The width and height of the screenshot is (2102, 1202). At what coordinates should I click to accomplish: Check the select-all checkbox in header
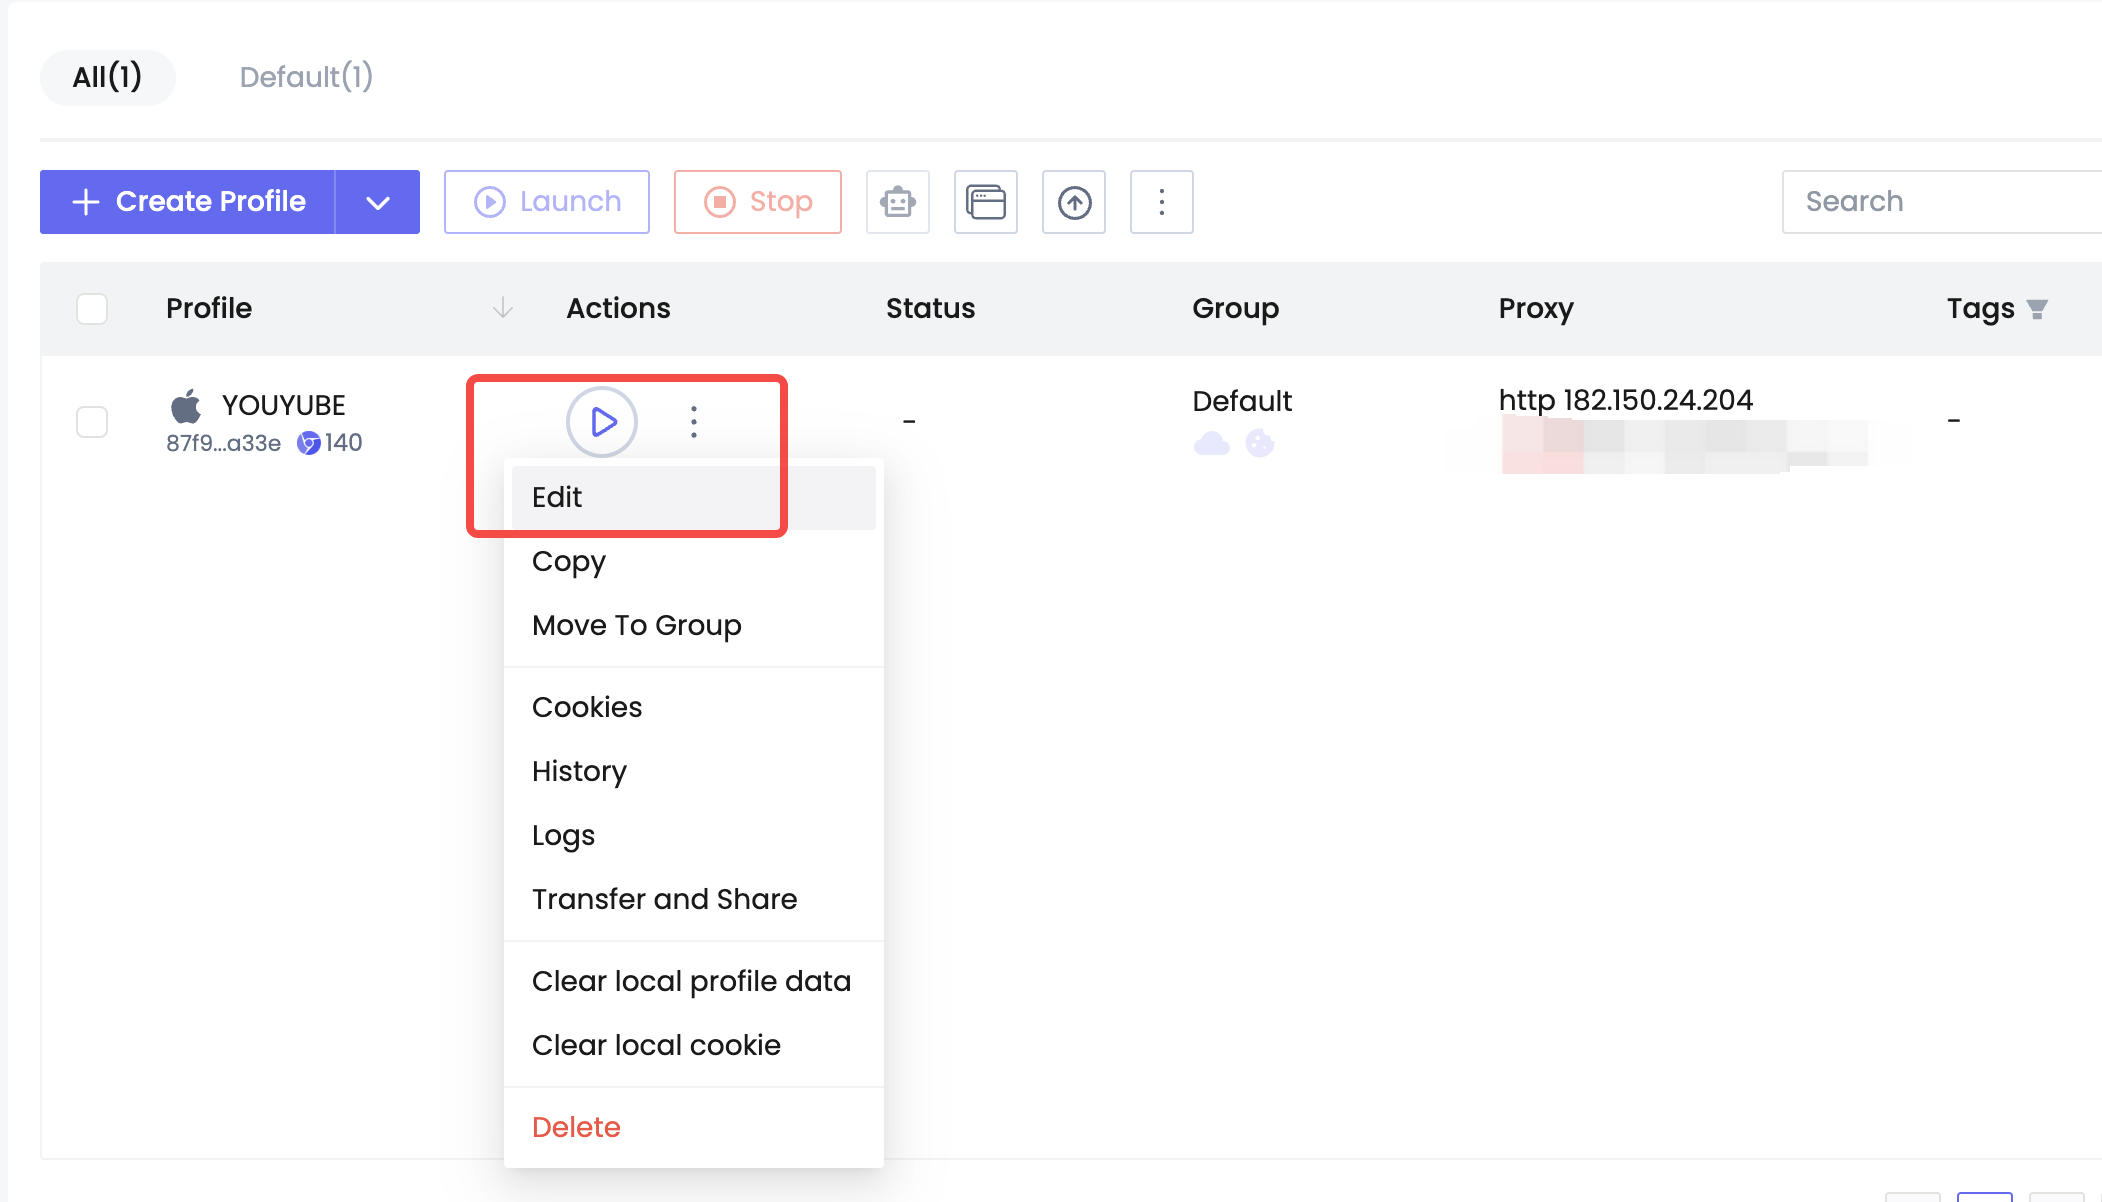click(x=91, y=309)
